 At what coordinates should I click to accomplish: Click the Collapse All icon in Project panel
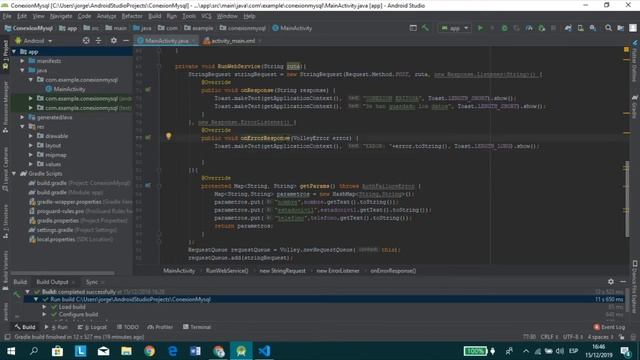98,40
